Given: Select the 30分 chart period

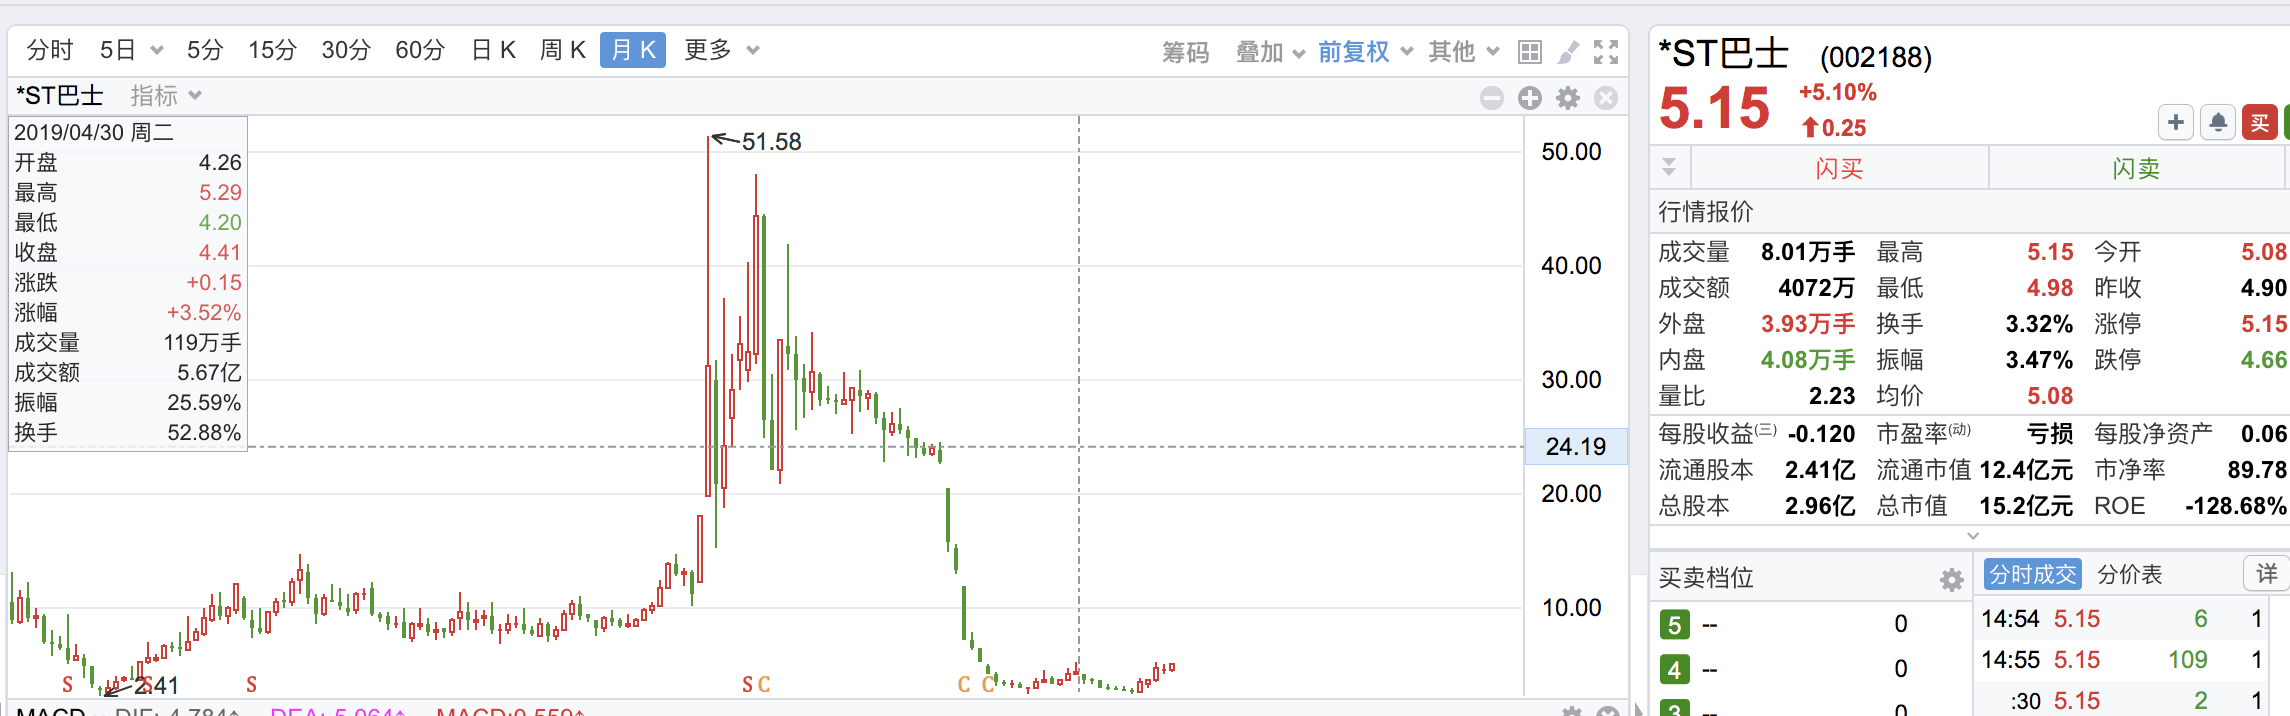Looking at the screenshot, I should tap(346, 50).
